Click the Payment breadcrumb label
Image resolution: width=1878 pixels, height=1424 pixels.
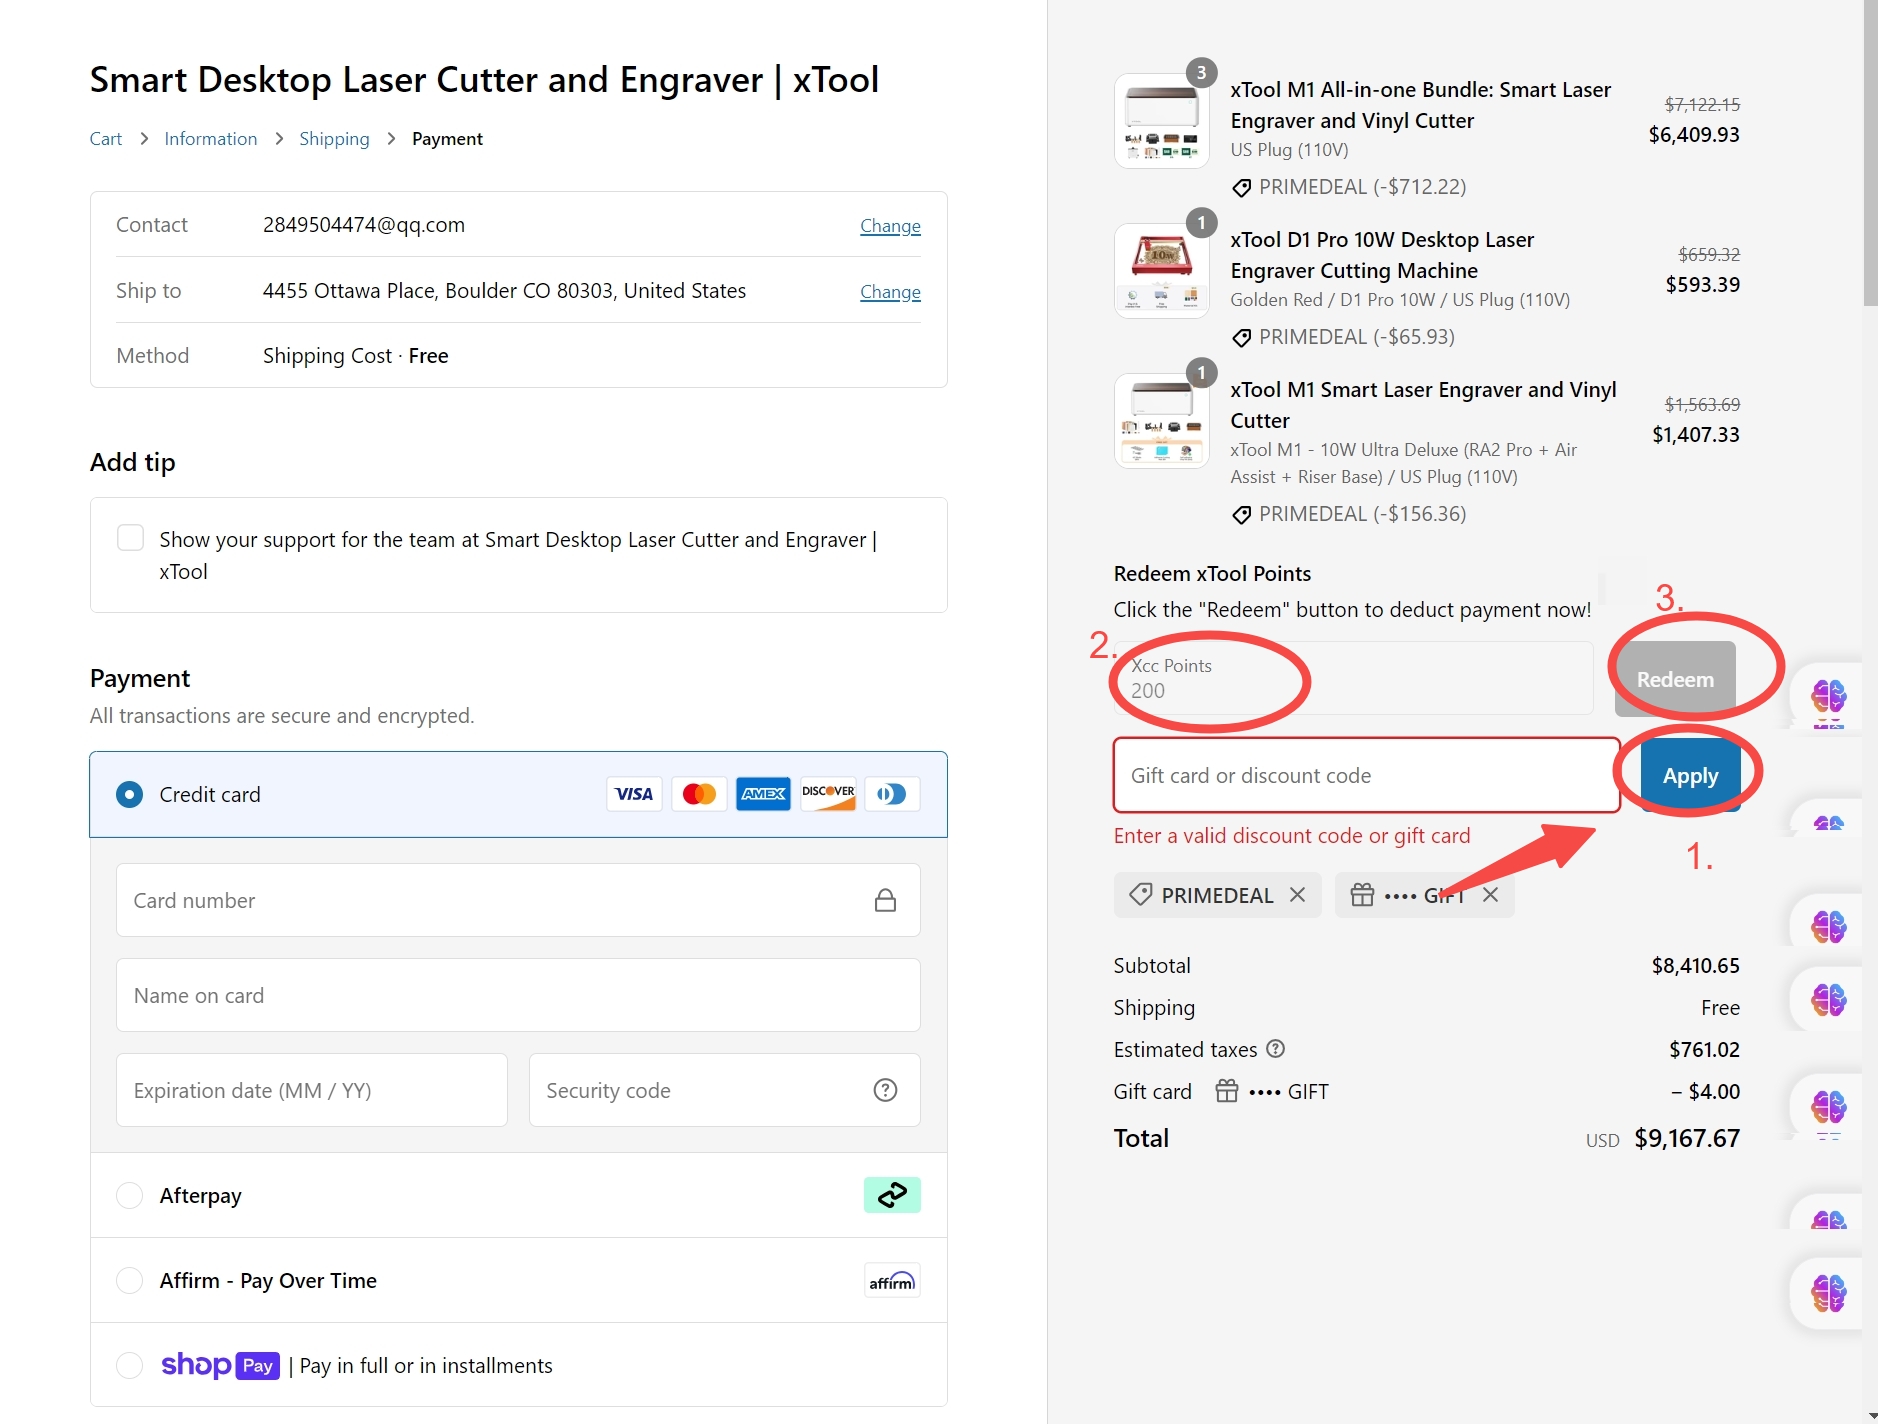pos(447,138)
